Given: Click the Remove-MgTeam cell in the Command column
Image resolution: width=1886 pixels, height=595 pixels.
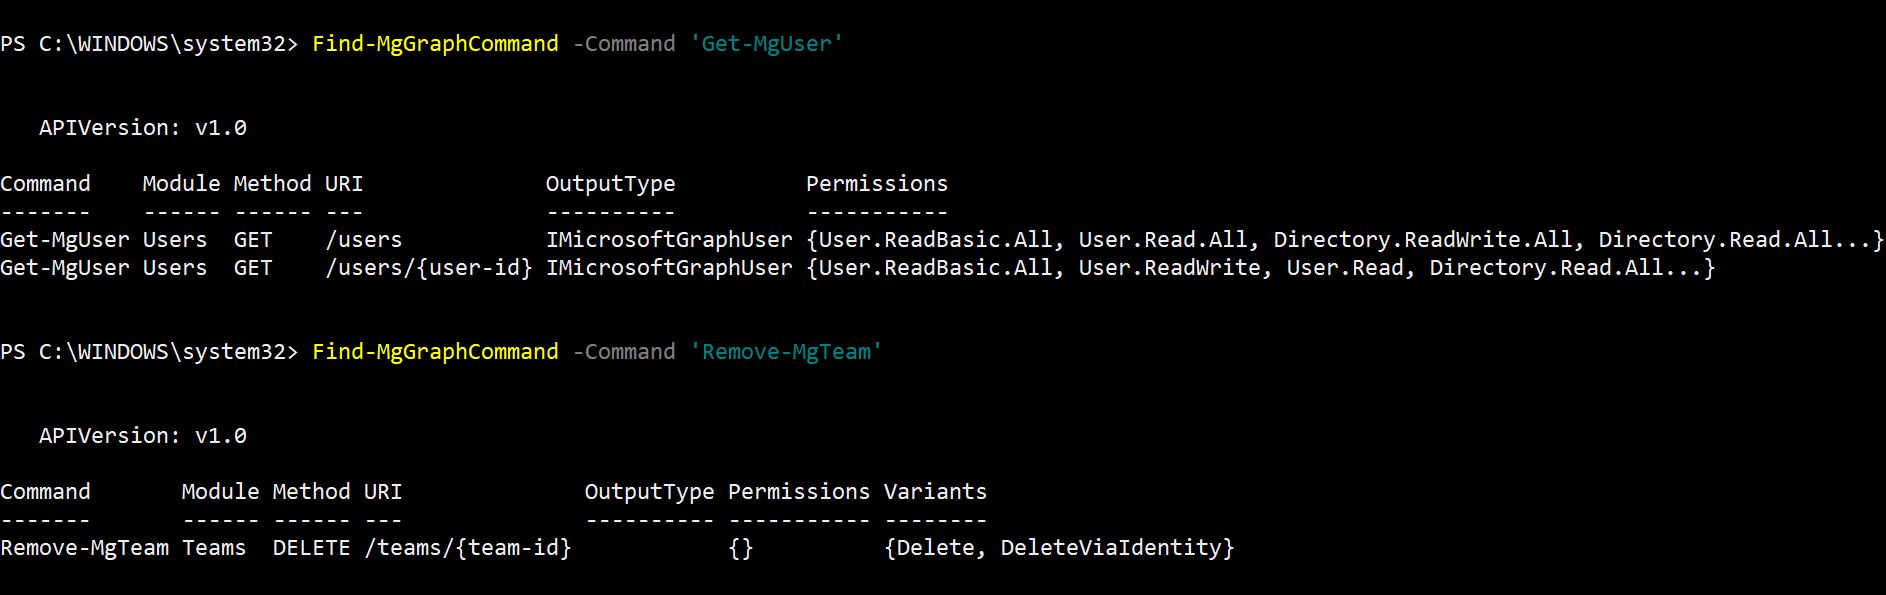Looking at the screenshot, I should tap(85, 548).
